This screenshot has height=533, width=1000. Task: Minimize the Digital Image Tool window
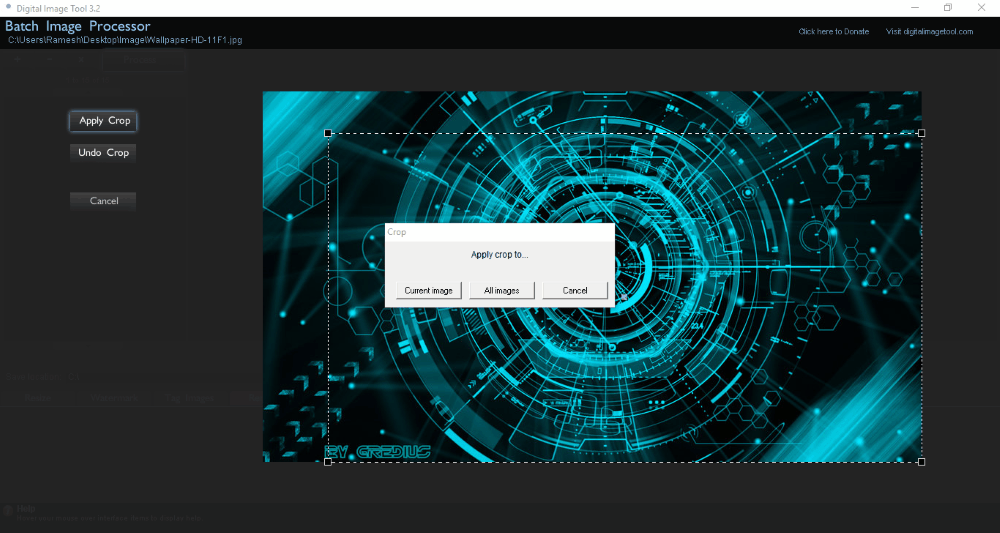915,8
